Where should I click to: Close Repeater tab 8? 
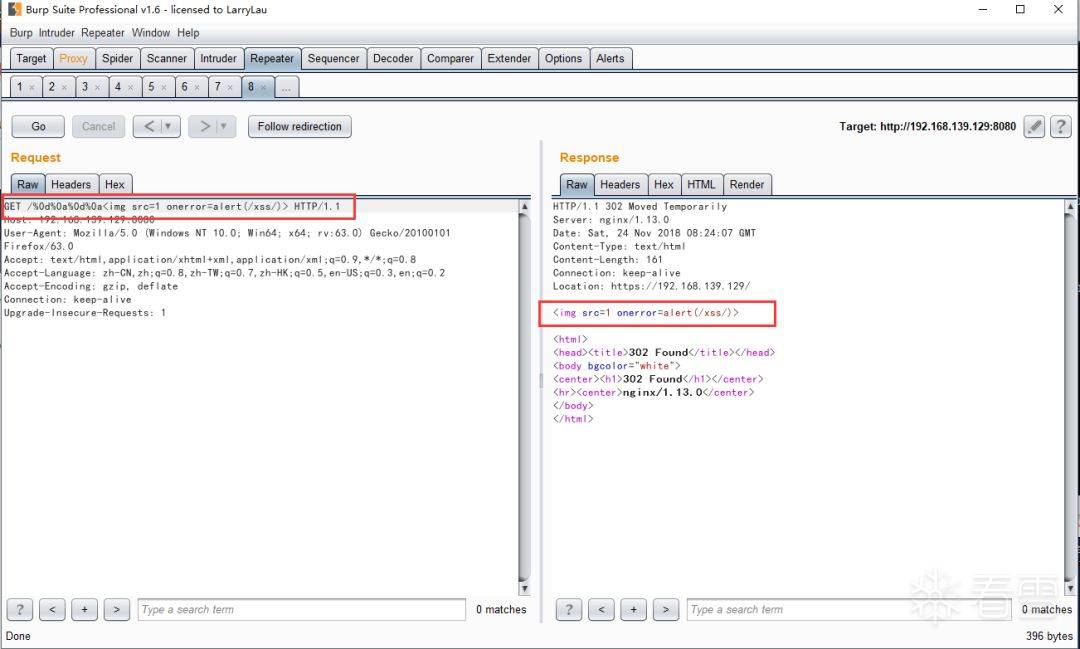[x=263, y=87]
